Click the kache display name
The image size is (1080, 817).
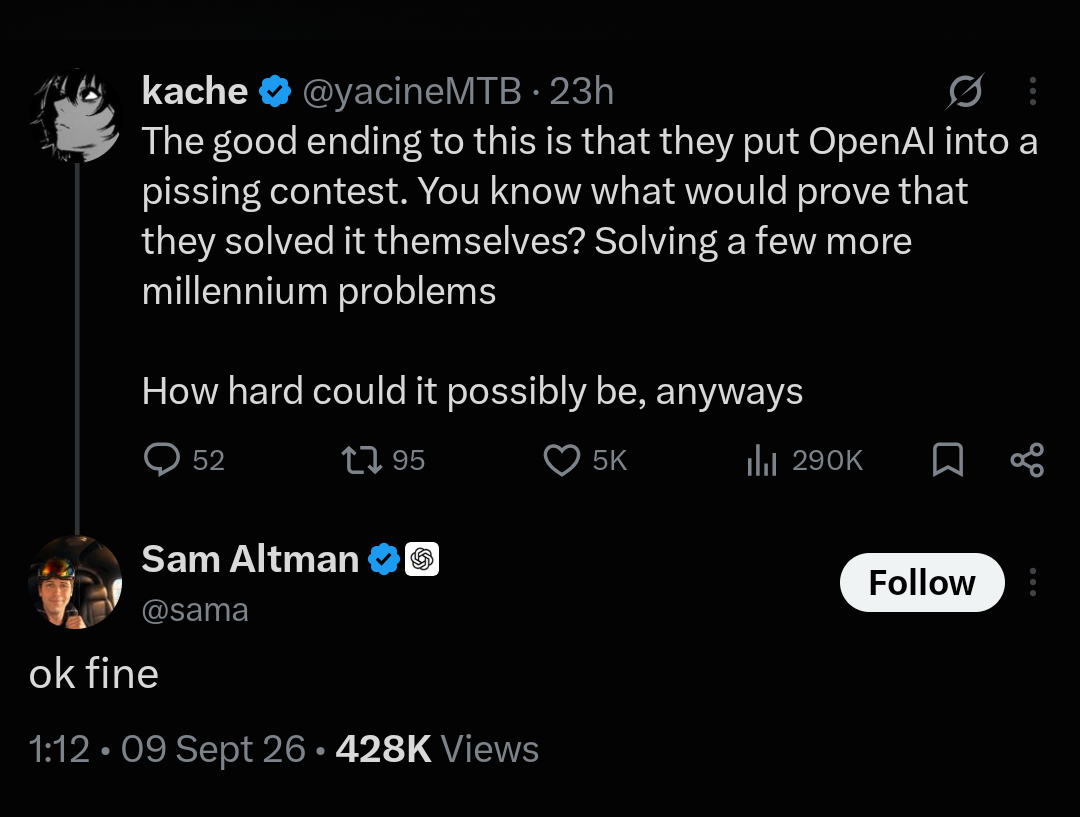point(195,91)
